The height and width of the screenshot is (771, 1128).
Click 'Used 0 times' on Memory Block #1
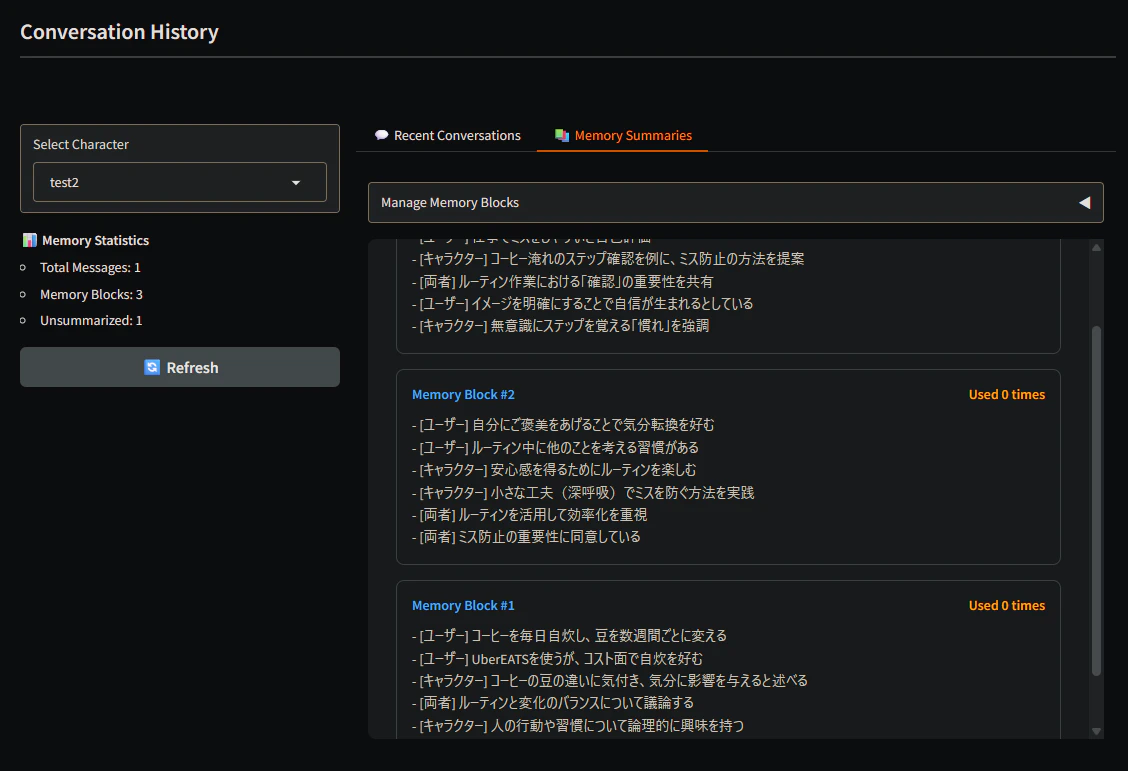tap(1006, 606)
